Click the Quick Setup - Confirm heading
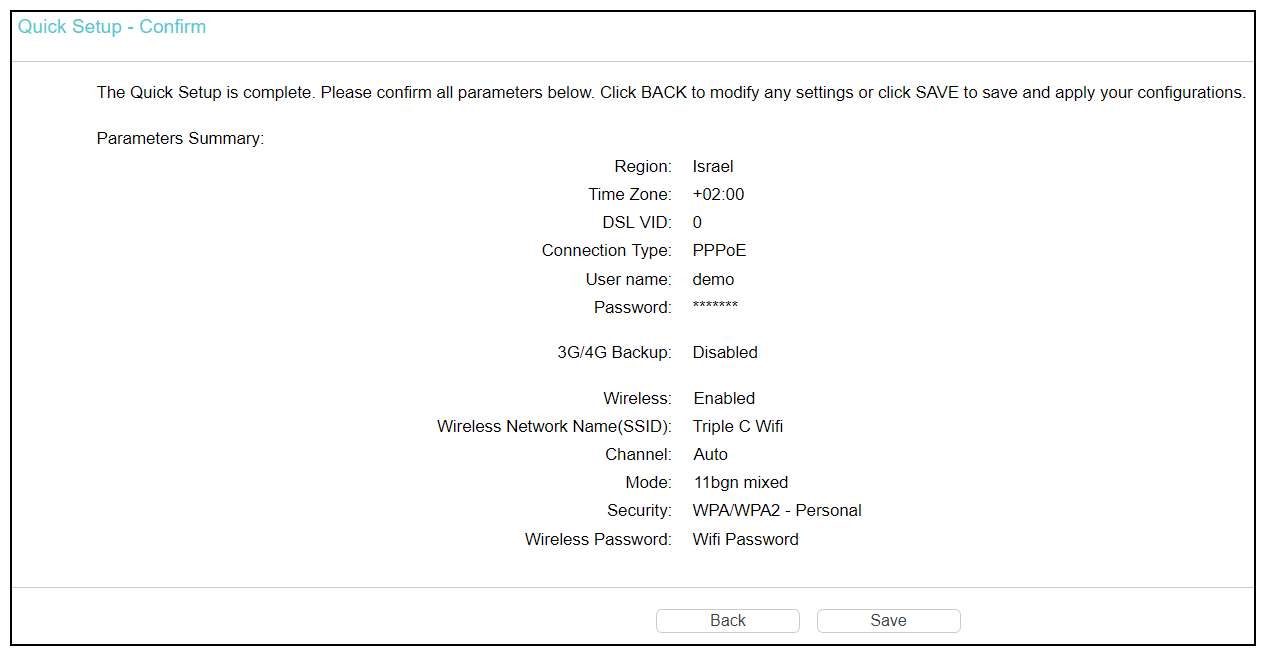This screenshot has height=656, width=1268. [x=112, y=27]
